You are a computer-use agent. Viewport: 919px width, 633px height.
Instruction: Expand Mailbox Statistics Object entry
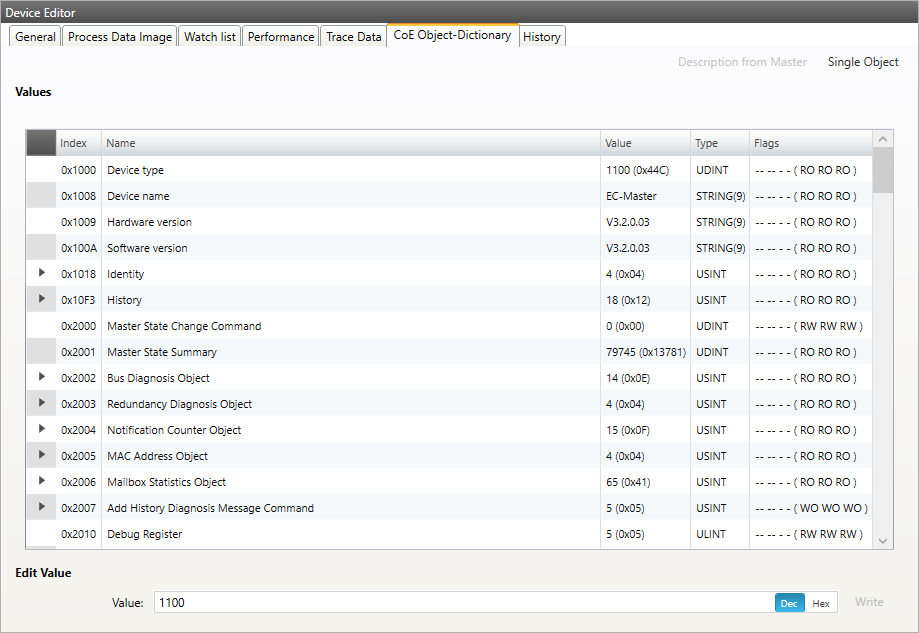point(42,481)
